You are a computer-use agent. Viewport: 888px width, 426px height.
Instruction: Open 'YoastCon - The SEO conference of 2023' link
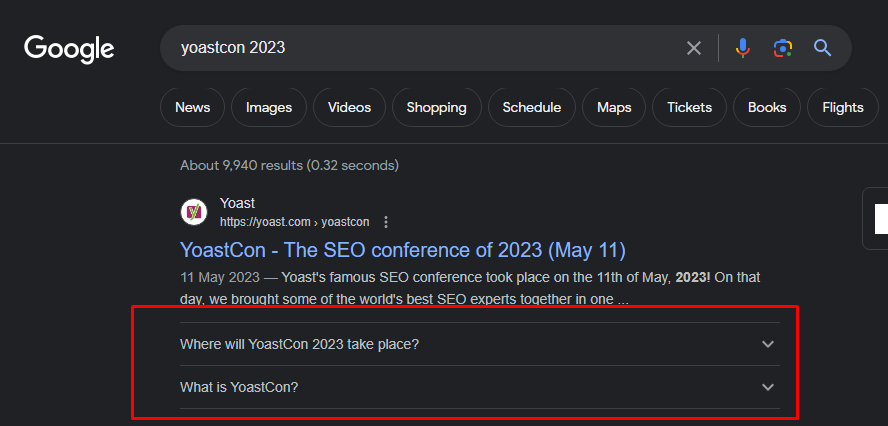tap(402, 249)
